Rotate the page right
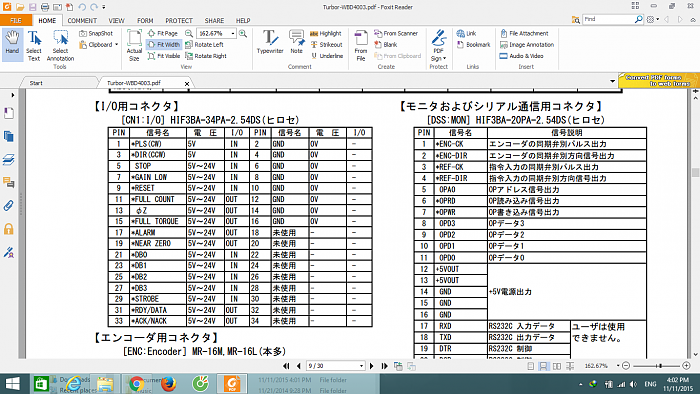The width and height of the screenshot is (700, 394). [x=206, y=56]
